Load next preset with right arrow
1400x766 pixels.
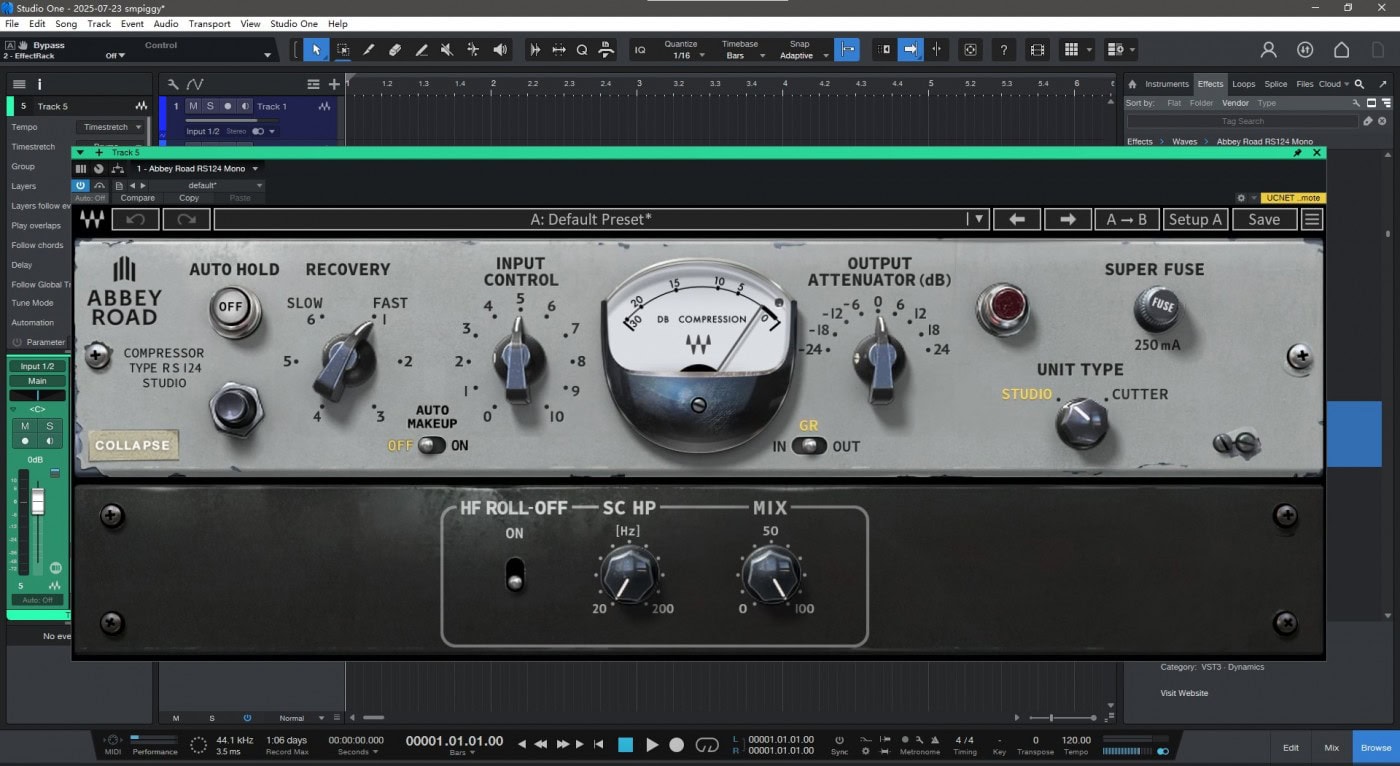point(1067,219)
